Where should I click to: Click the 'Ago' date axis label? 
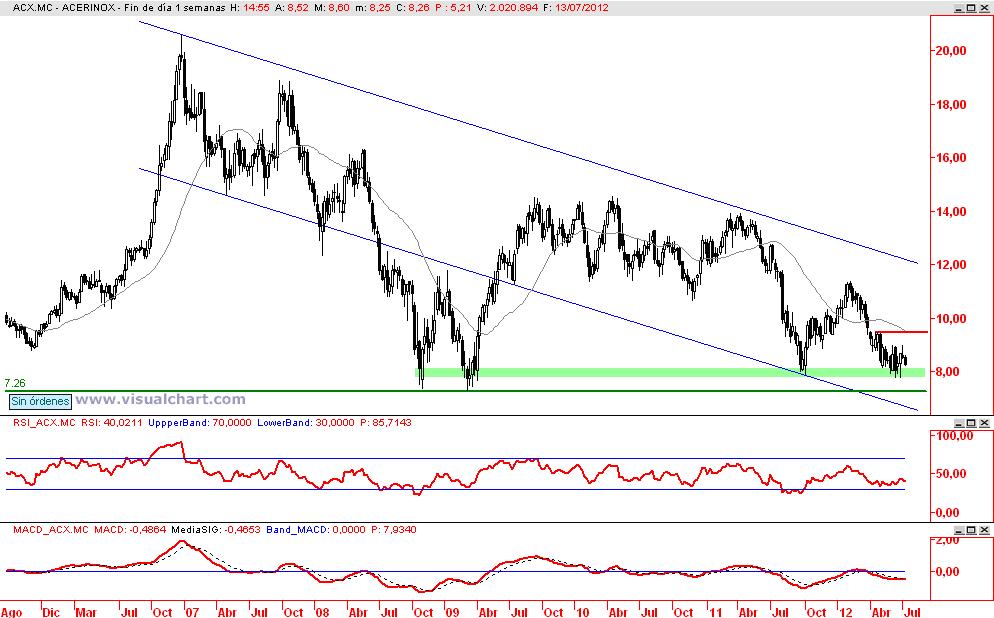coord(11,612)
